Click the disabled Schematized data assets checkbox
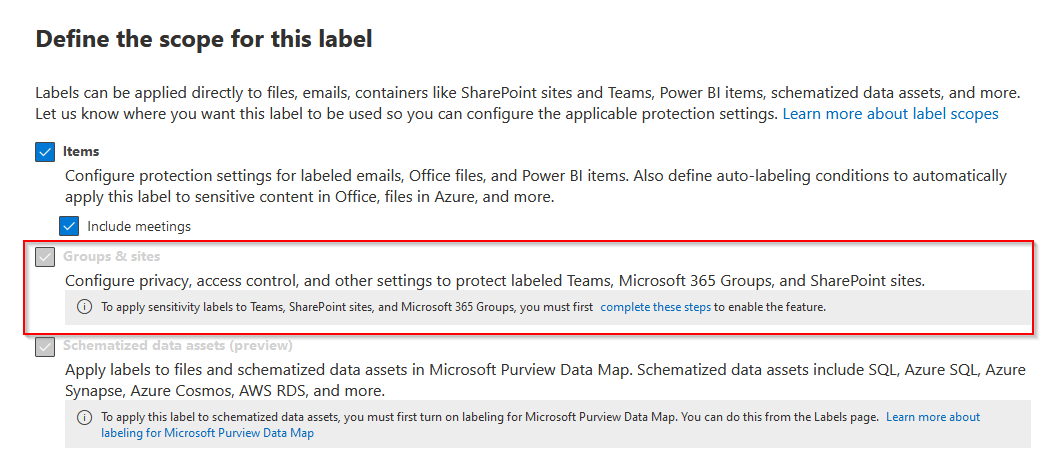This screenshot has width=1050, height=462. pyautogui.click(x=45, y=347)
